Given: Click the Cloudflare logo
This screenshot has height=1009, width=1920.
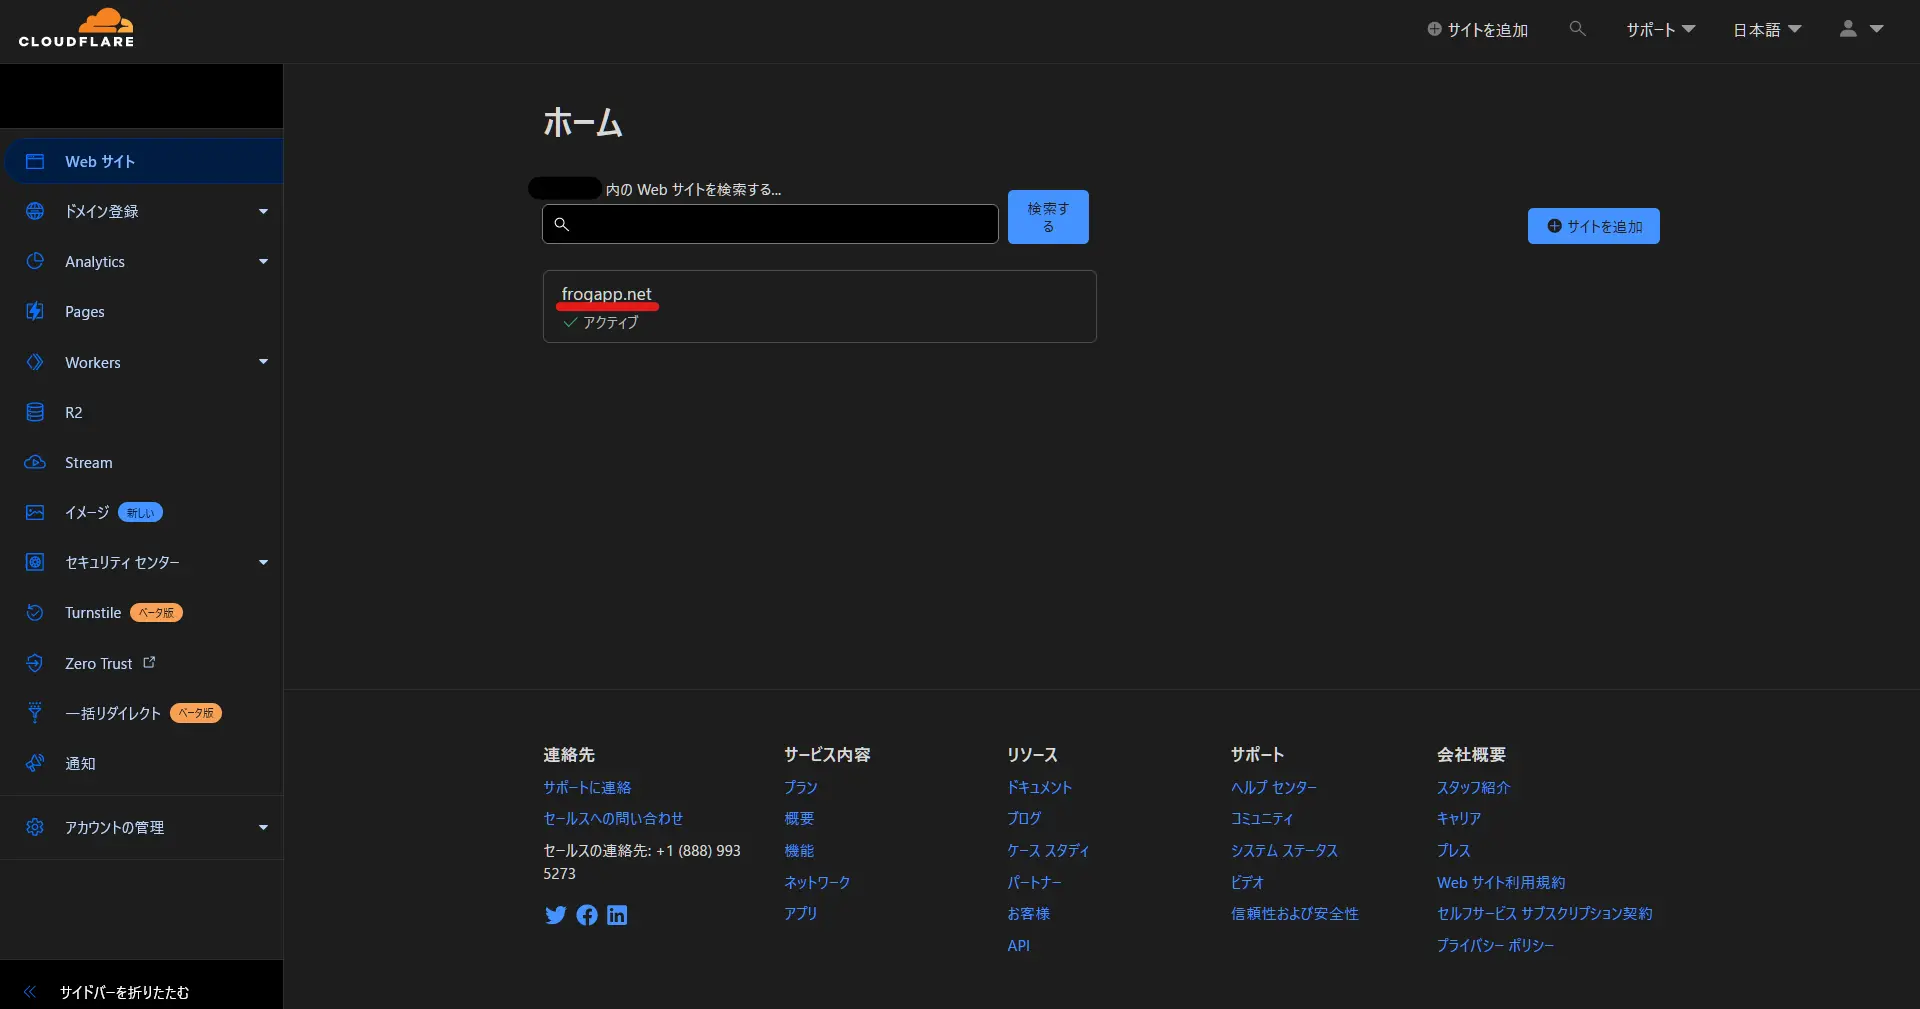Looking at the screenshot, I should click(x=76, y=29).
